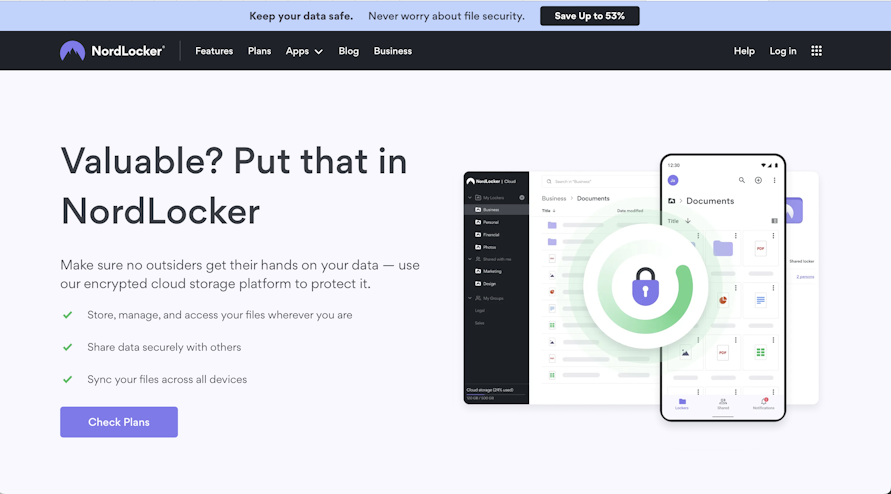Image resolution: width=891 pixels, height=494 pixels.
Task: Switch to the Lockers tab on the phone
Action: [682, 404]
